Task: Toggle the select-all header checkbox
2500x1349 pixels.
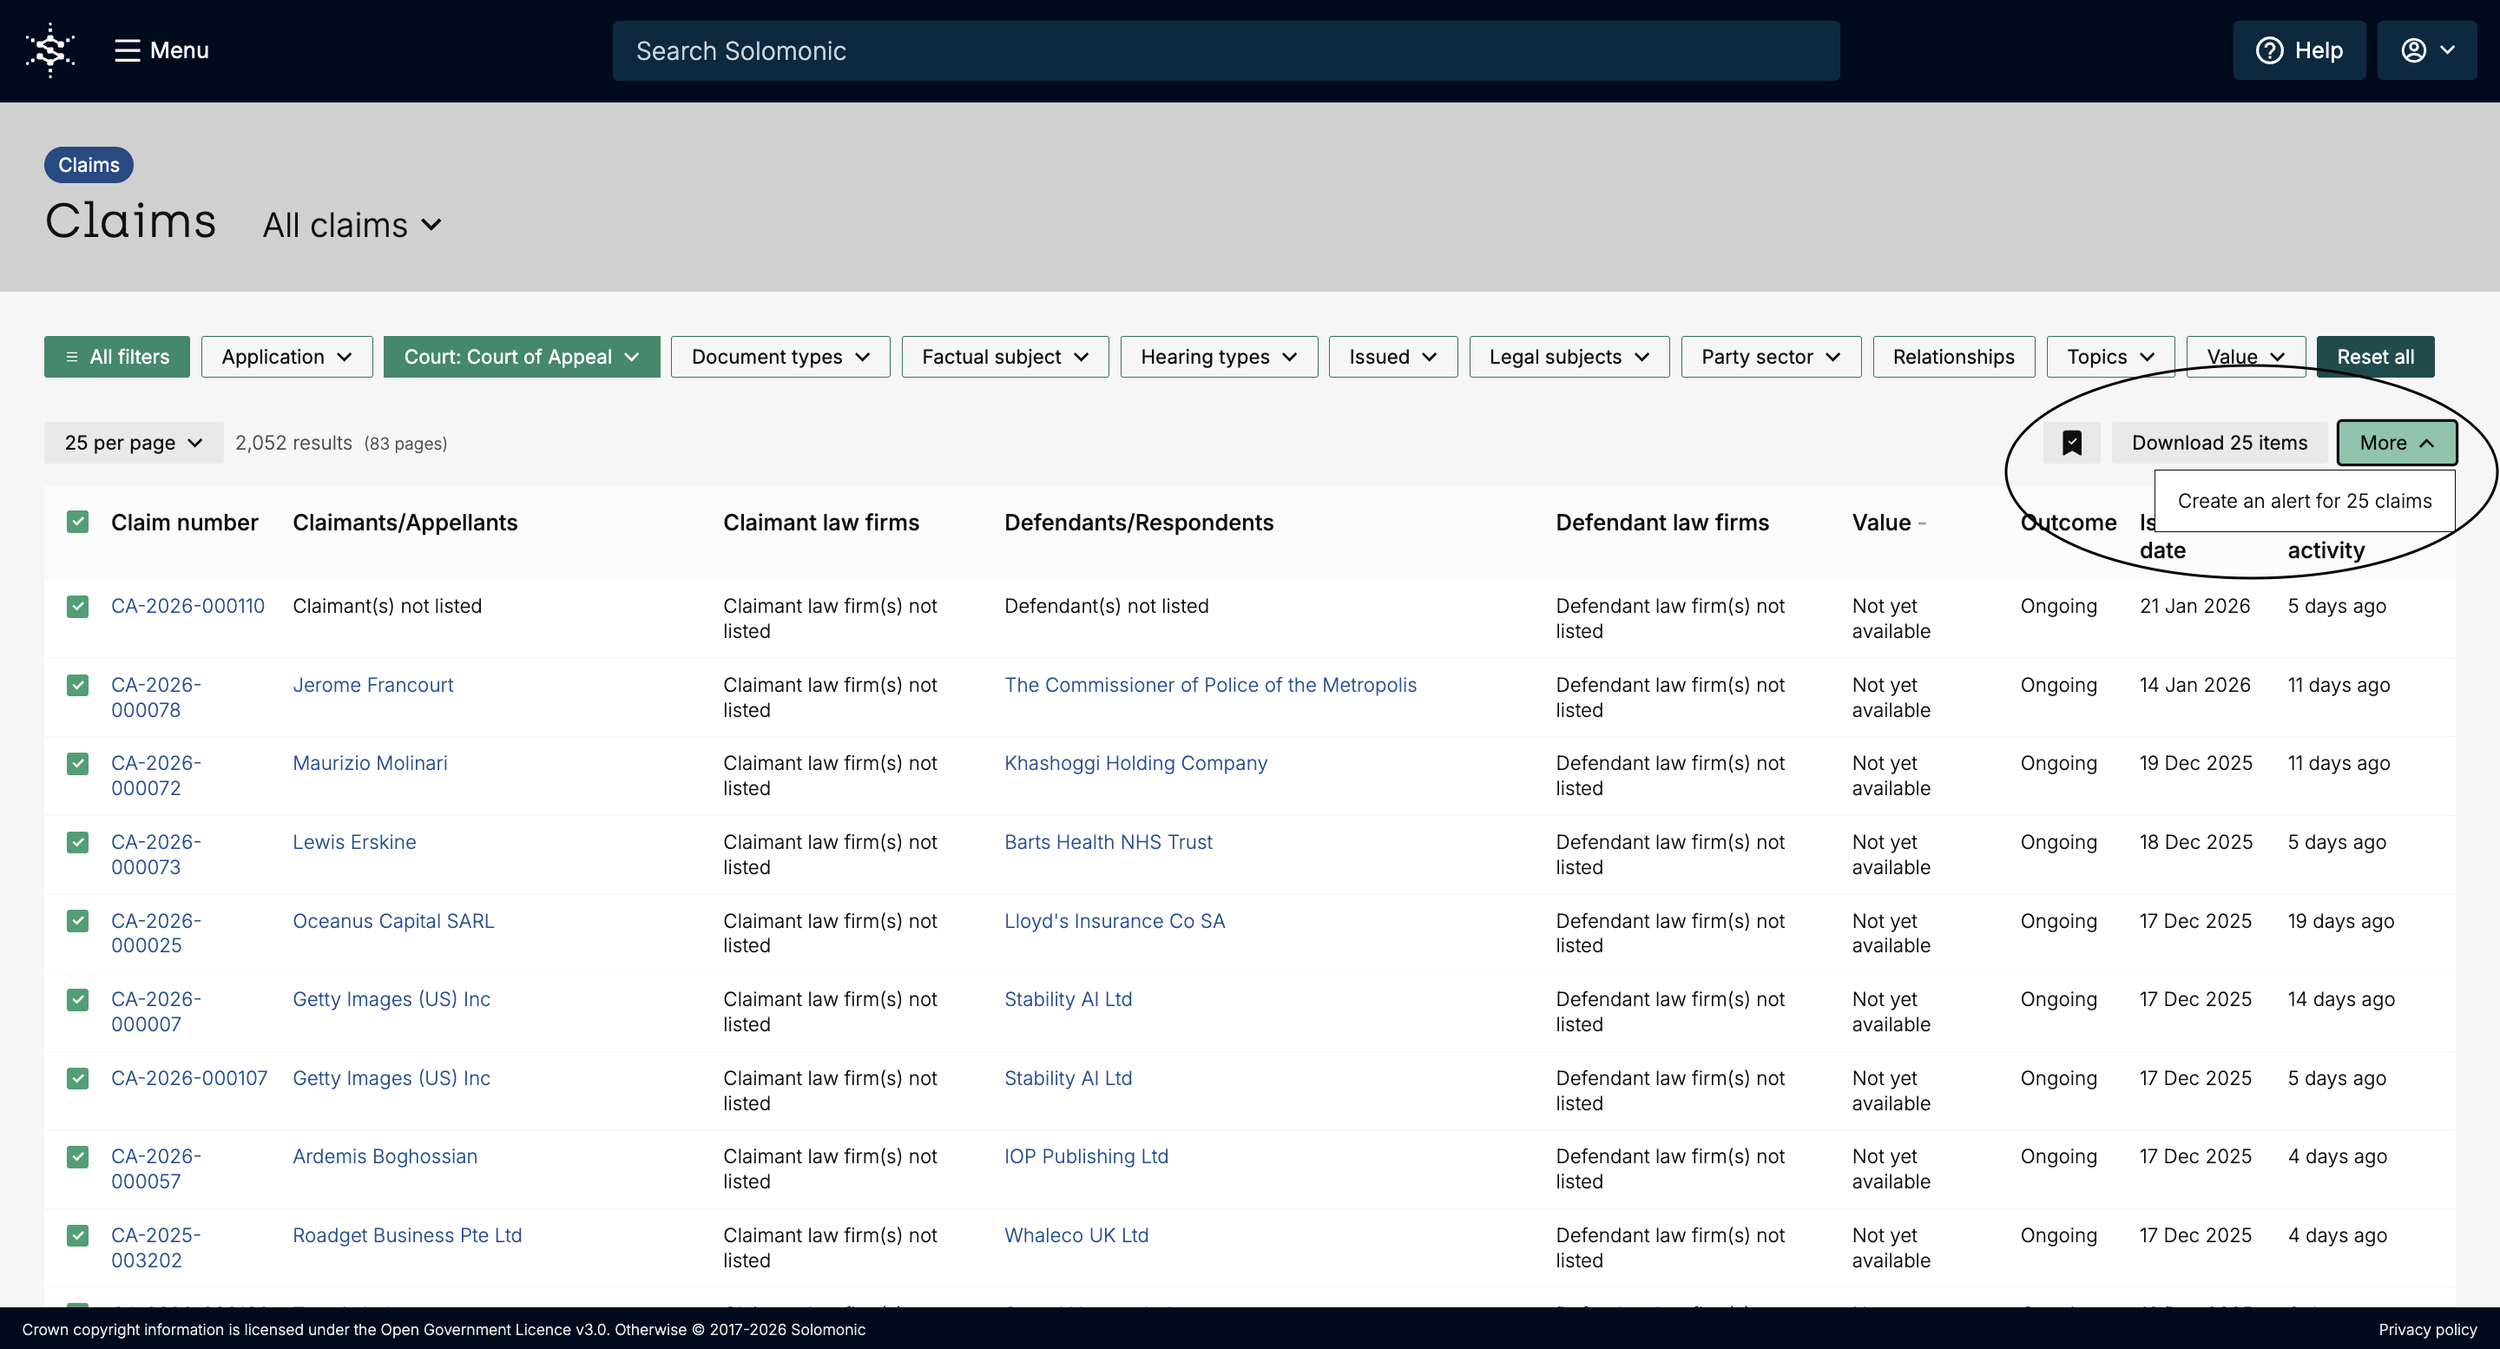Action: point(78,522)
